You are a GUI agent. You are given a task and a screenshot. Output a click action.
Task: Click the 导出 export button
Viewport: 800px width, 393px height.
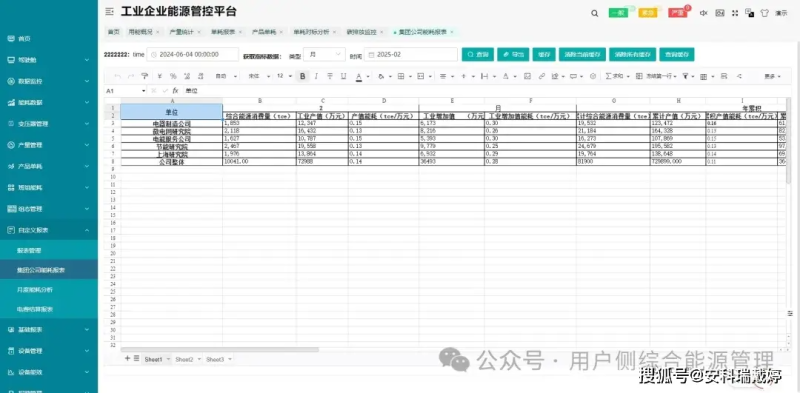513,54
